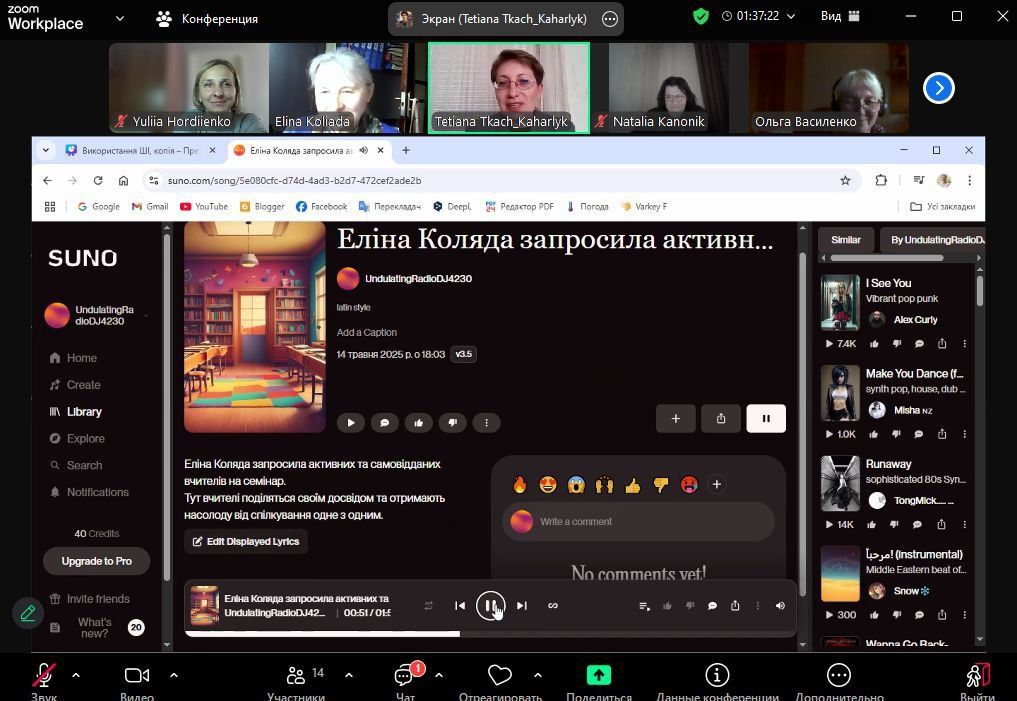Click the share icon in the bottom player
Screen dimensions: 1017x701
[x=735, y=606]
